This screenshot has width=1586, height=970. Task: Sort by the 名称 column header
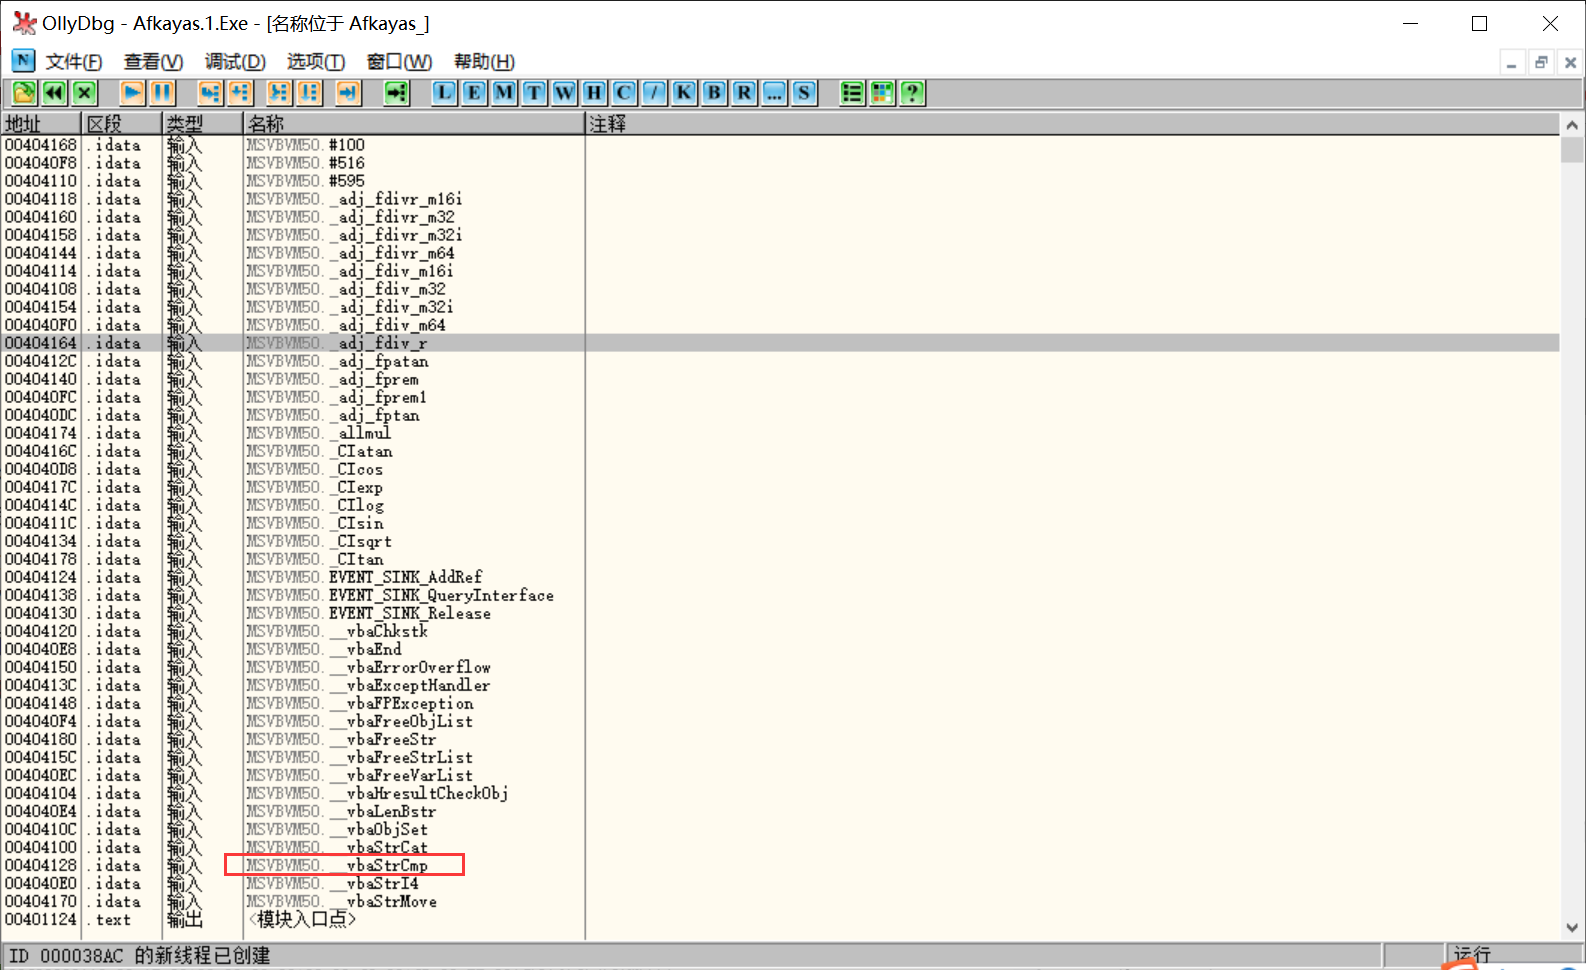pyautogui.click(x=414, y=123)
